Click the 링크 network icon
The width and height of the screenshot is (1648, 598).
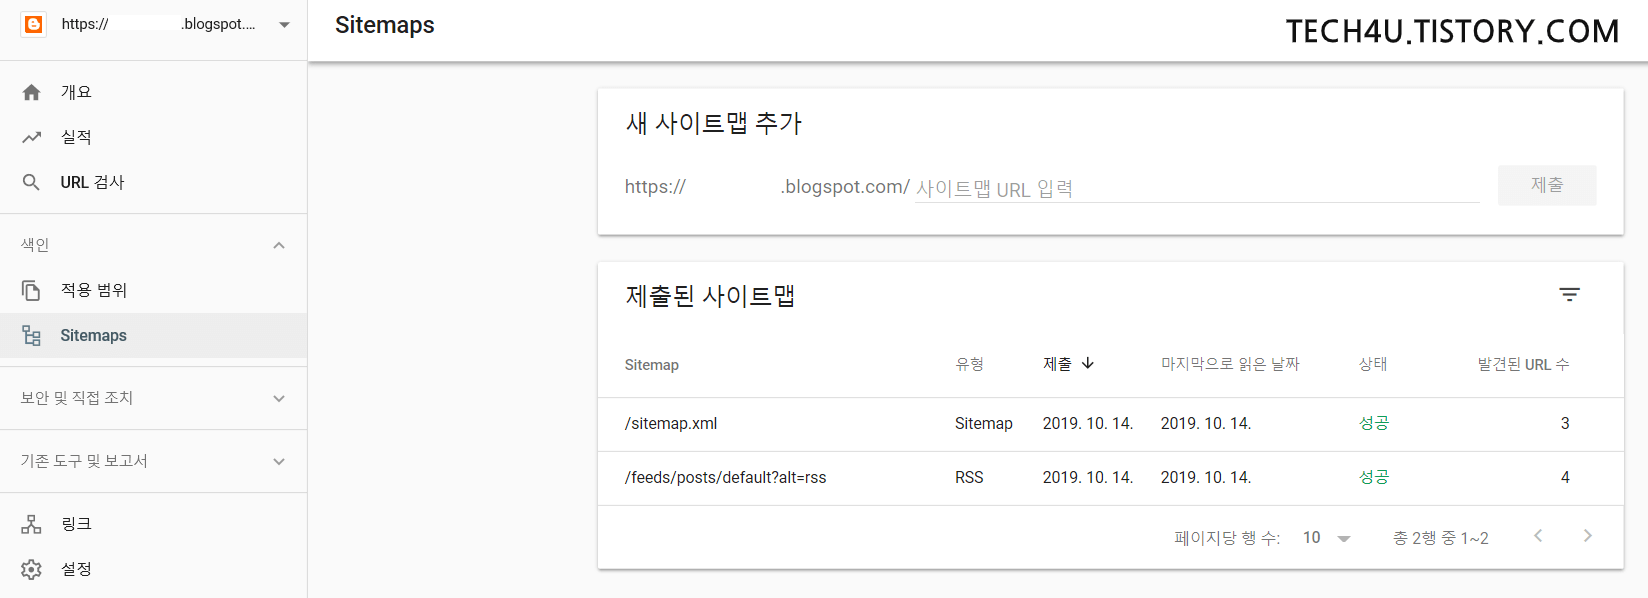(x=32, y=524)
